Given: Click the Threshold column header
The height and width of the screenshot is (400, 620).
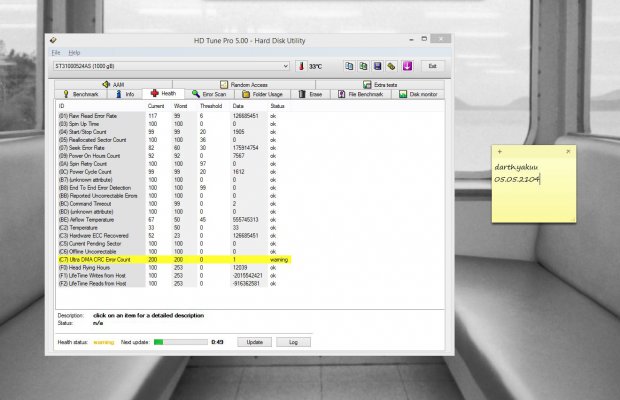Looking at the screenshot, I should [211, 106].
